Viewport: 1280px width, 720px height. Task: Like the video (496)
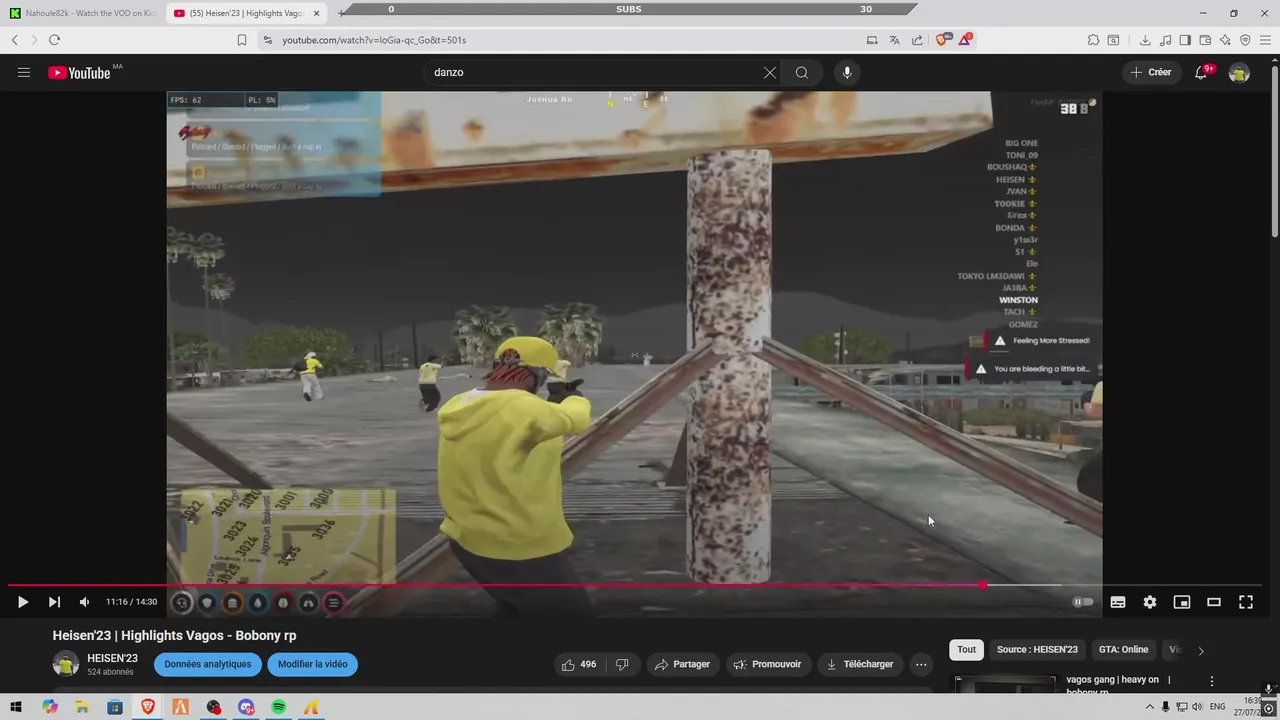579,664
